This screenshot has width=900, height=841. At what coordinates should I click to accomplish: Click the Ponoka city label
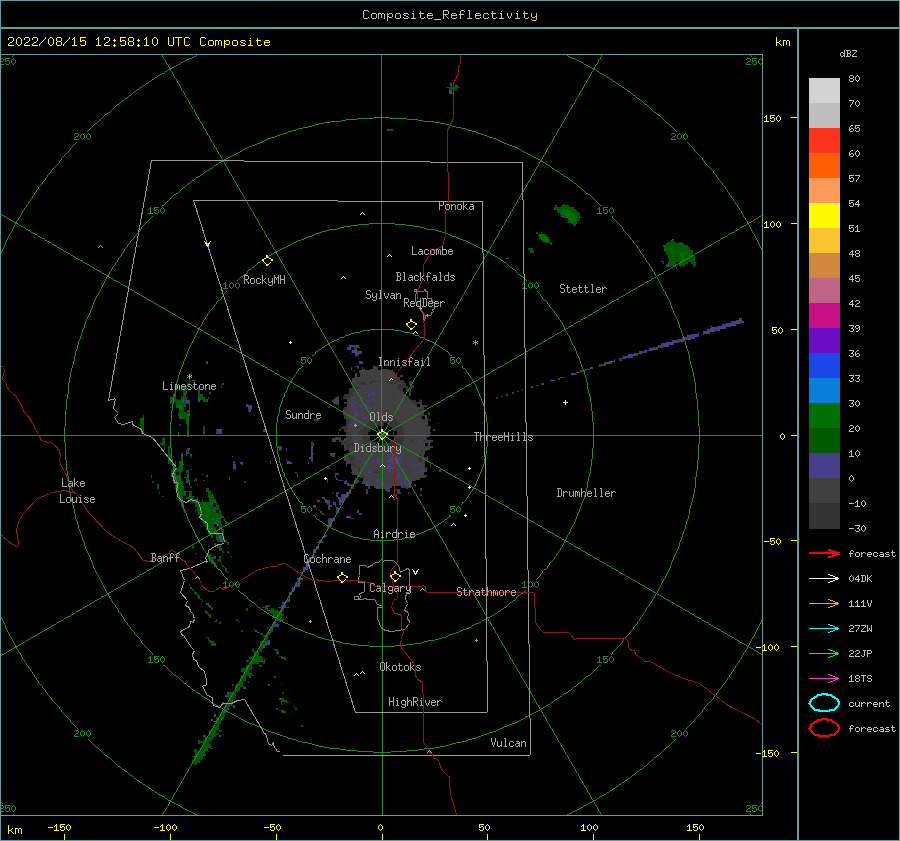click(456, 206)
